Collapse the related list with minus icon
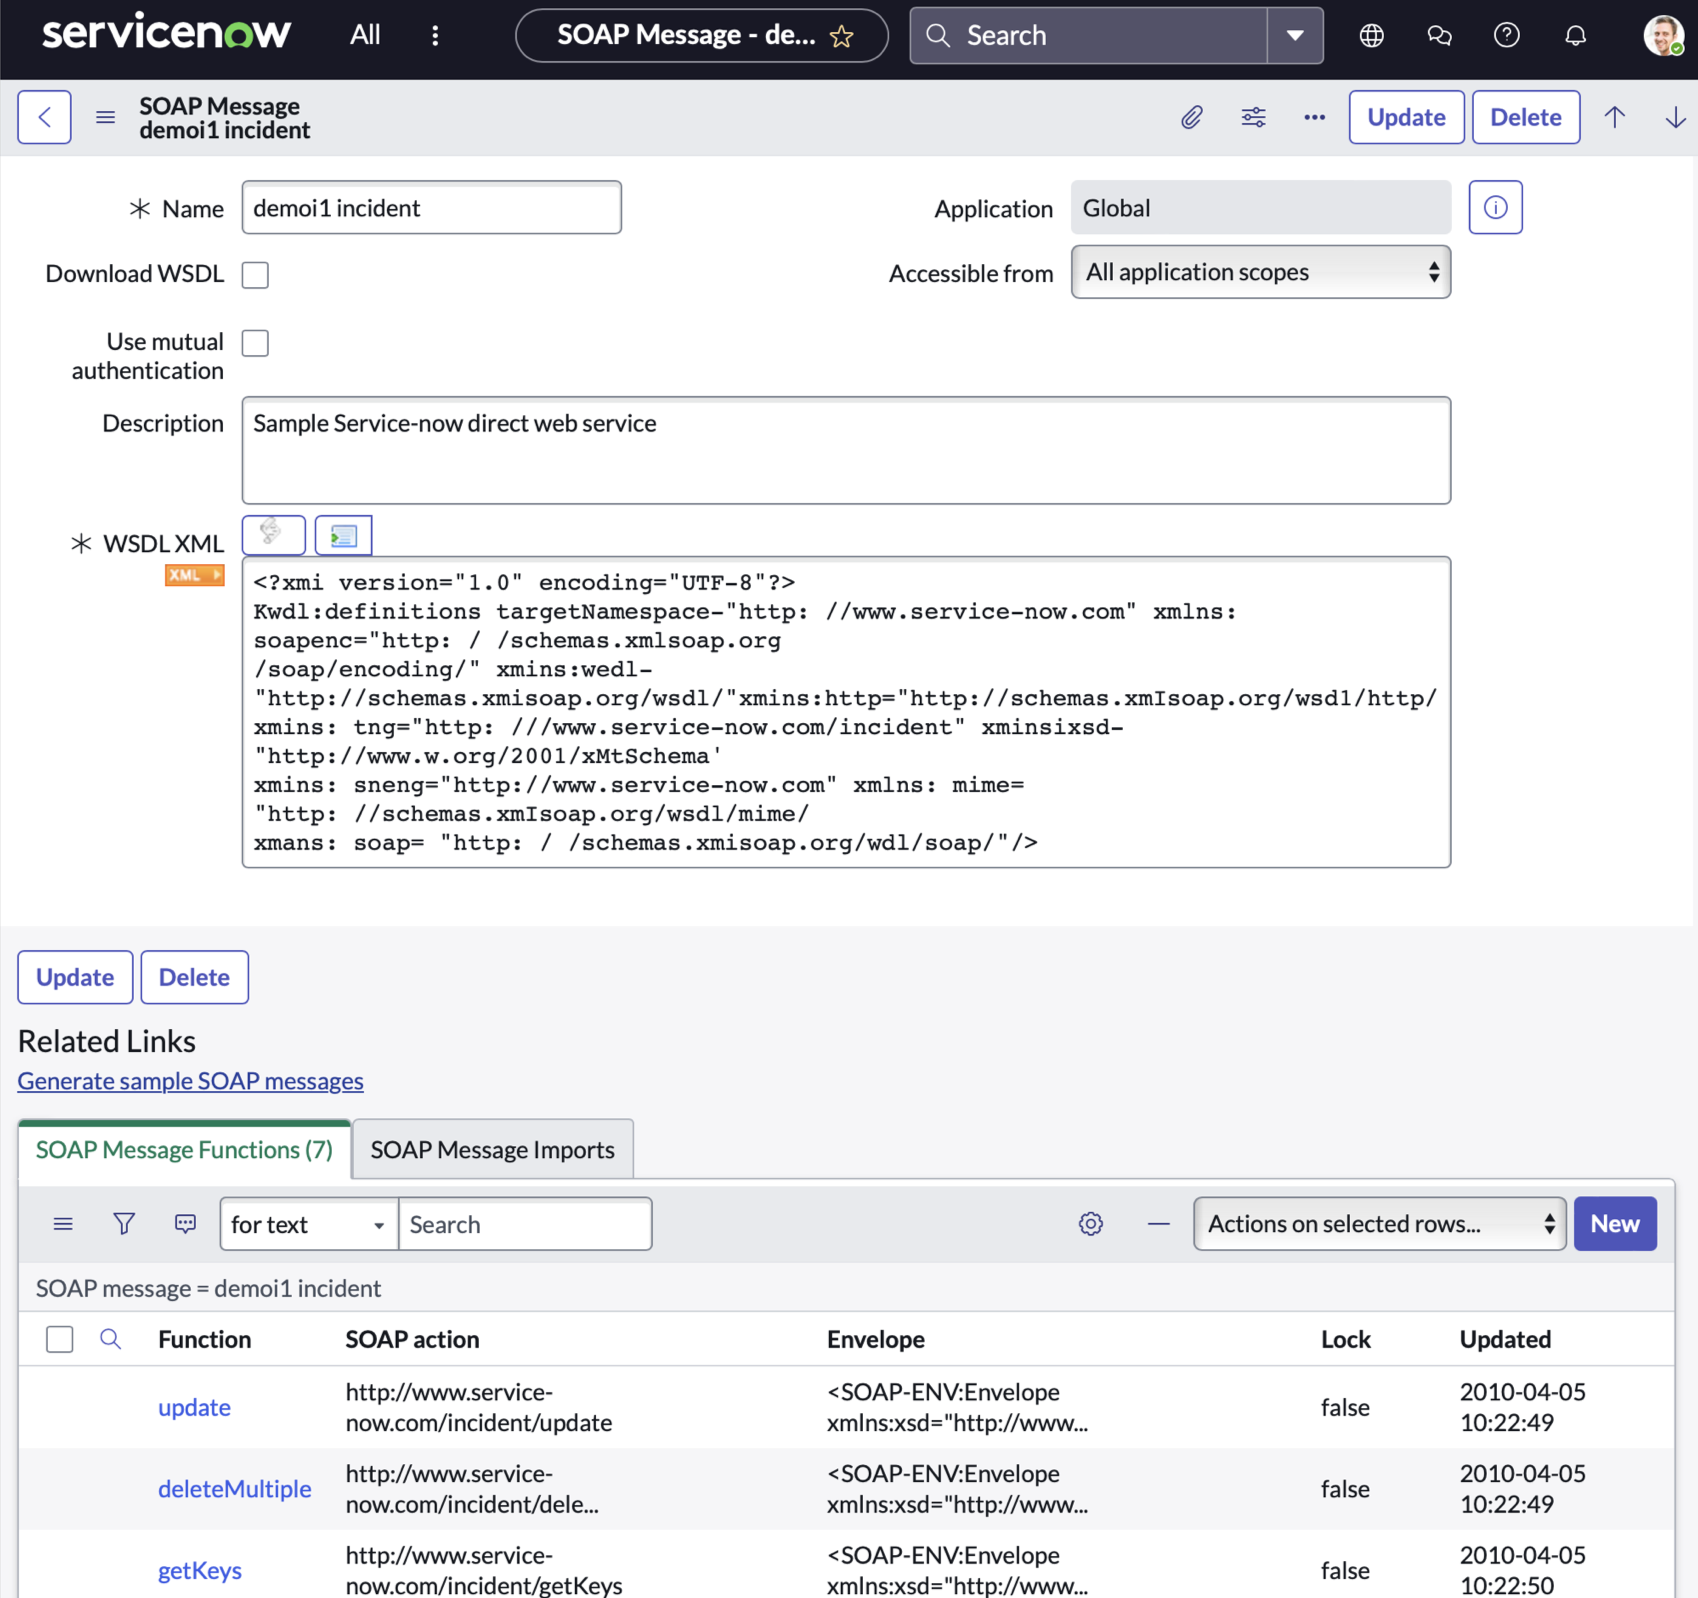 1158,1224
